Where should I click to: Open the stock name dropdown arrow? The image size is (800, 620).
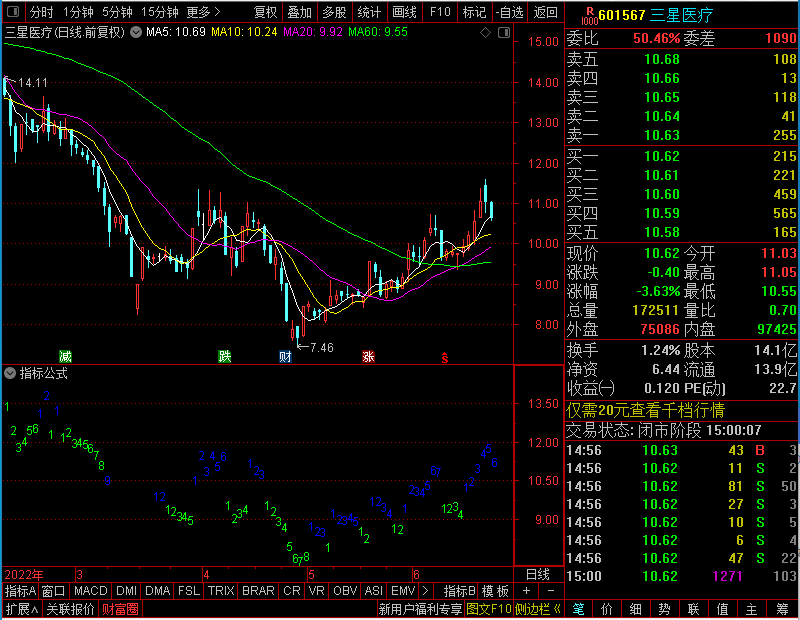[136, 32]
